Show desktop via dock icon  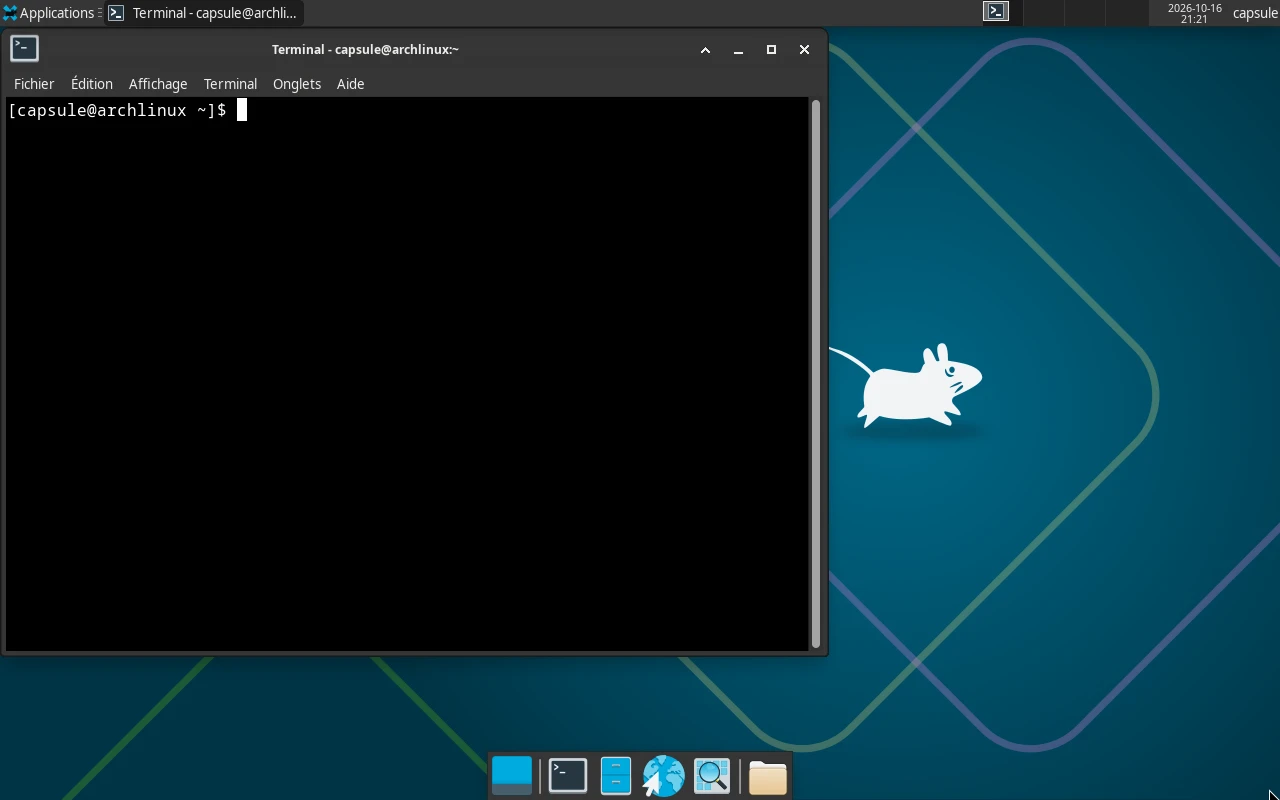(512, 776)
